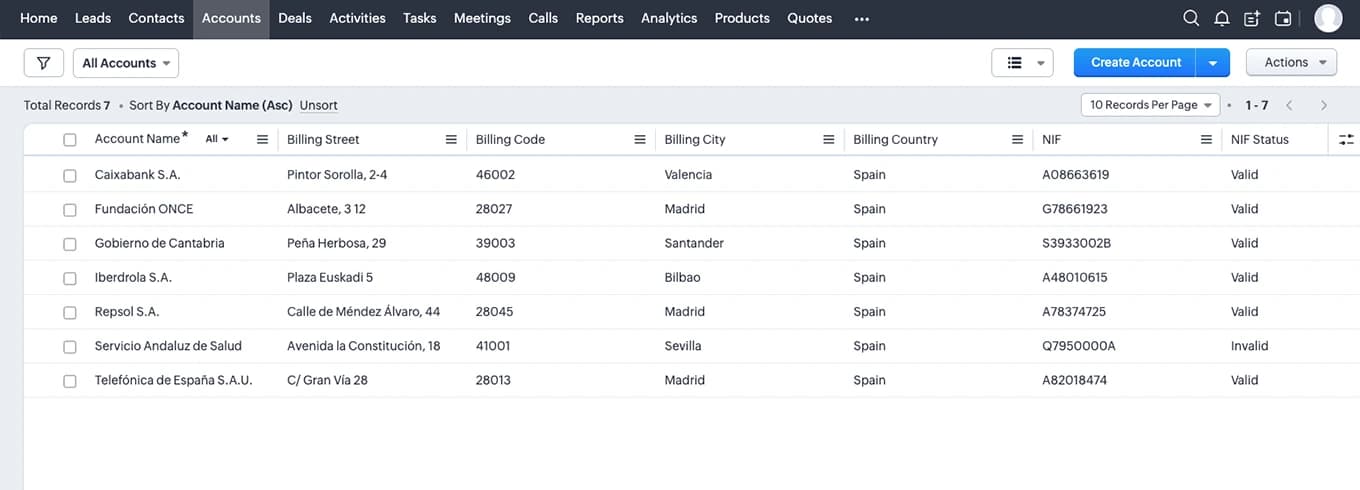
Task: Click the Unsort link
Action: coord(319,105)
